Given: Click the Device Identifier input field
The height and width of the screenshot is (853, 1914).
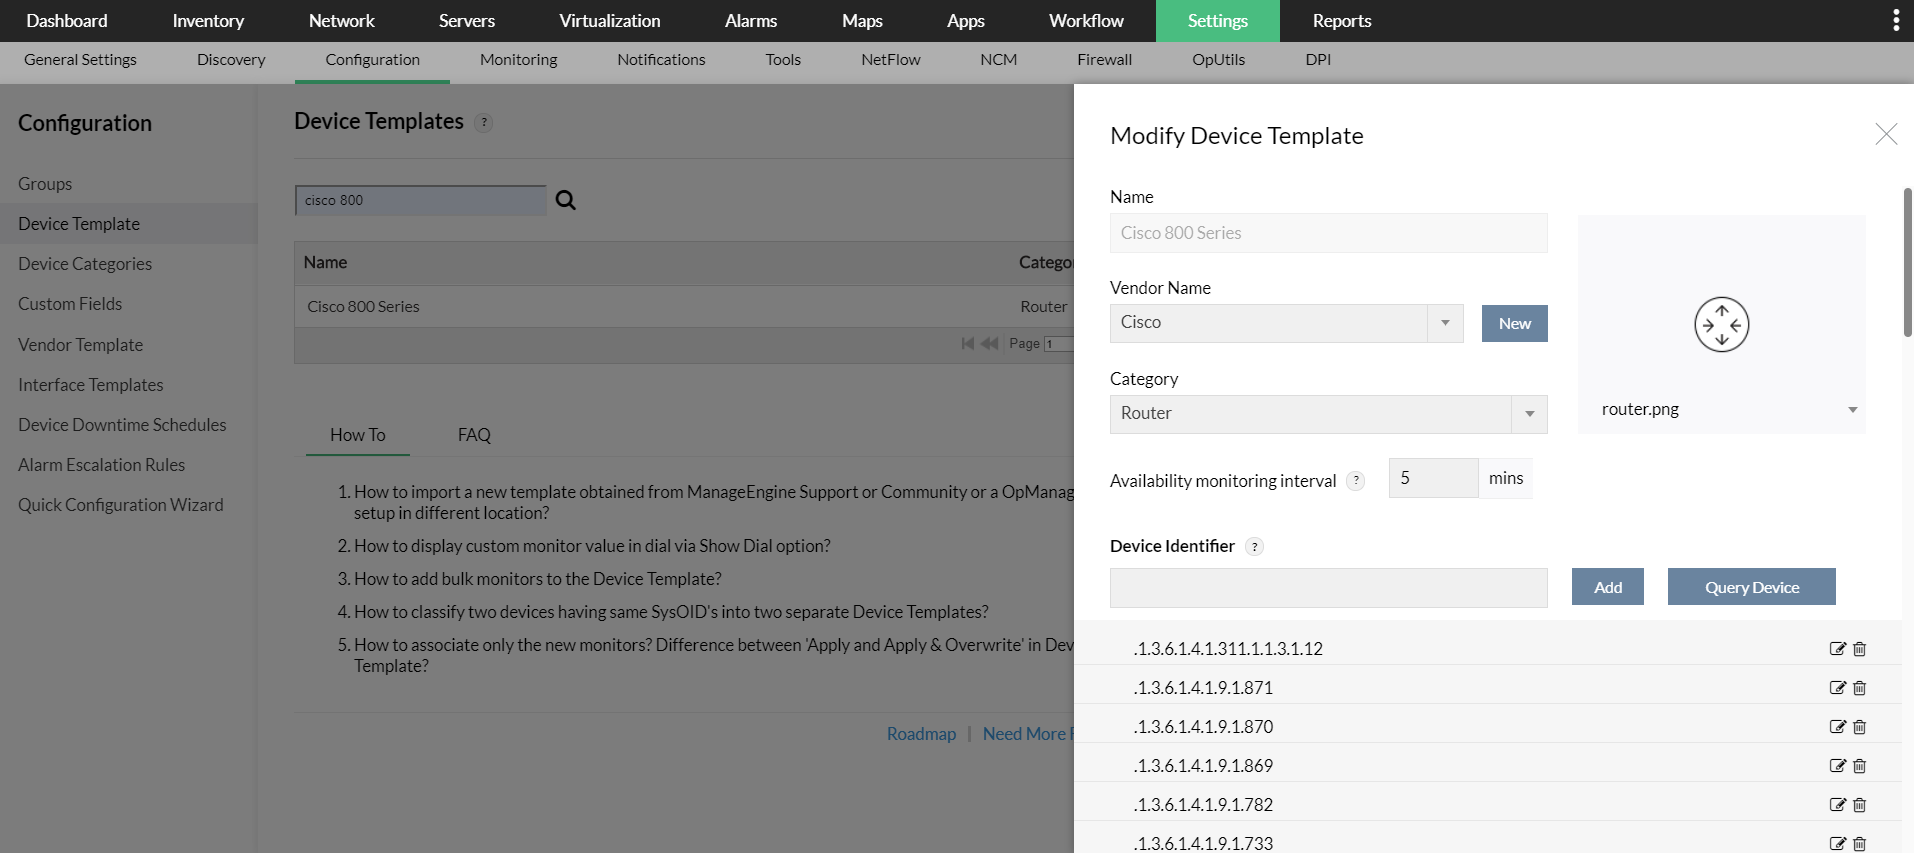Looking at the screenshot, I should point(1328,588).
